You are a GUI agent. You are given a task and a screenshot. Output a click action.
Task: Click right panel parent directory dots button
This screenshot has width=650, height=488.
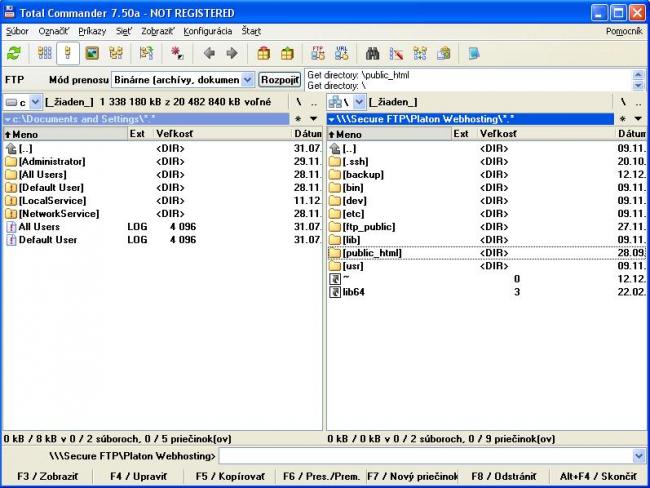coord(639,102)
